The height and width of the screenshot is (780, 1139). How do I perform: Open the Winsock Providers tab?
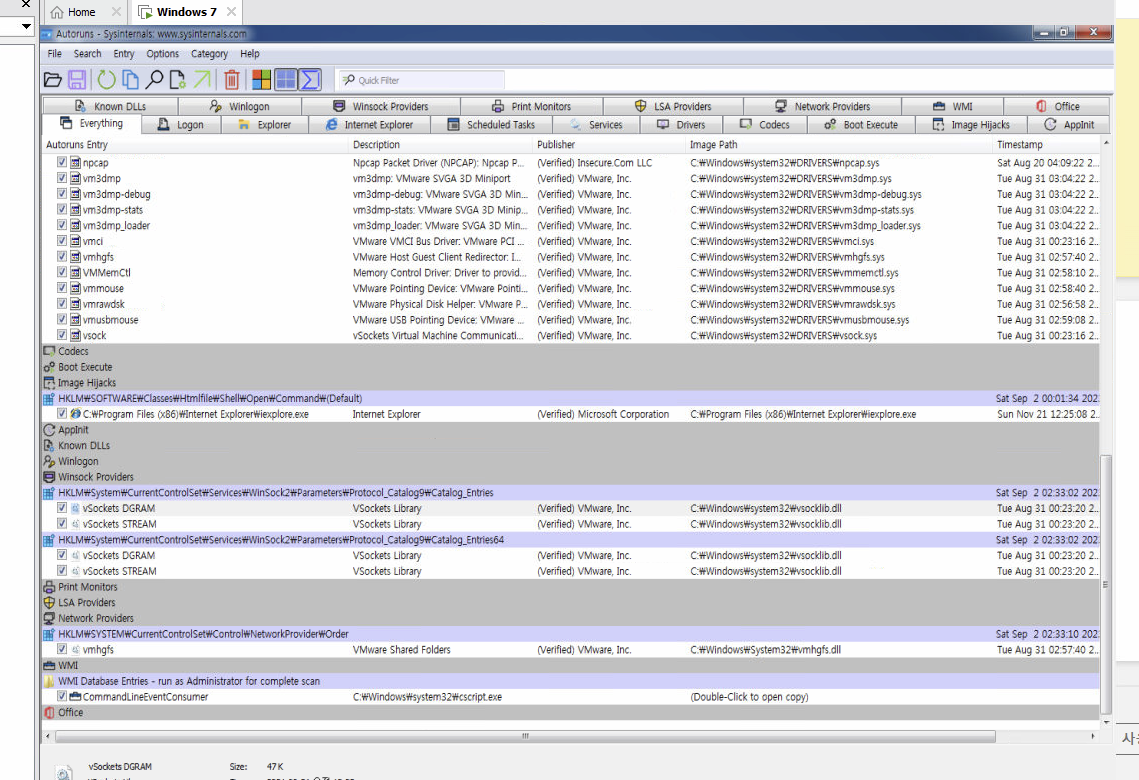click(381, 106)
